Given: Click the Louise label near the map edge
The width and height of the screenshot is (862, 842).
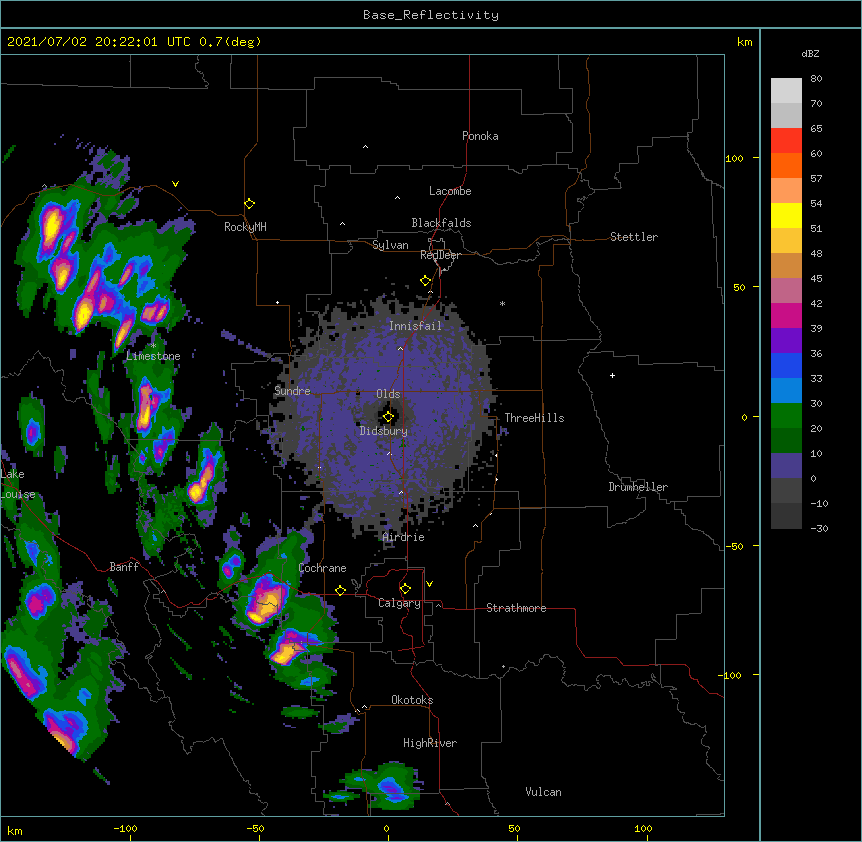Looking at the screenshot, I should click(x=18, y=494).
